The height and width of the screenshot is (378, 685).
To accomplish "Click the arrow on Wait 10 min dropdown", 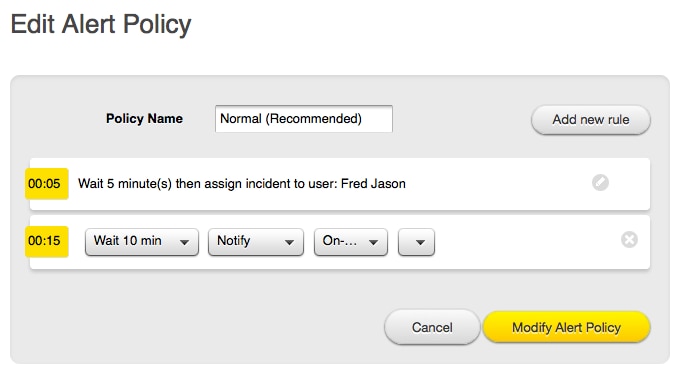I will pos(184,243).
